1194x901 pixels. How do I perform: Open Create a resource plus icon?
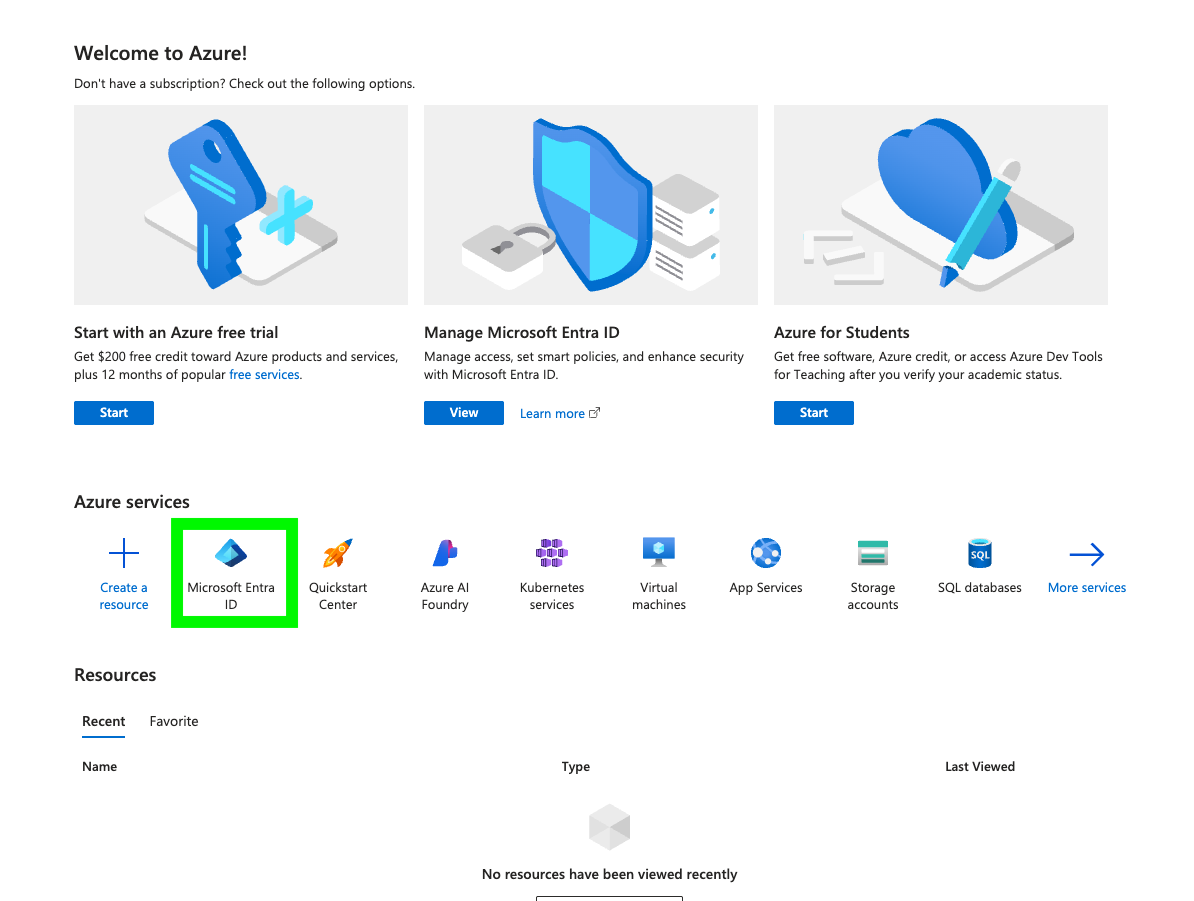click(123, 554)
